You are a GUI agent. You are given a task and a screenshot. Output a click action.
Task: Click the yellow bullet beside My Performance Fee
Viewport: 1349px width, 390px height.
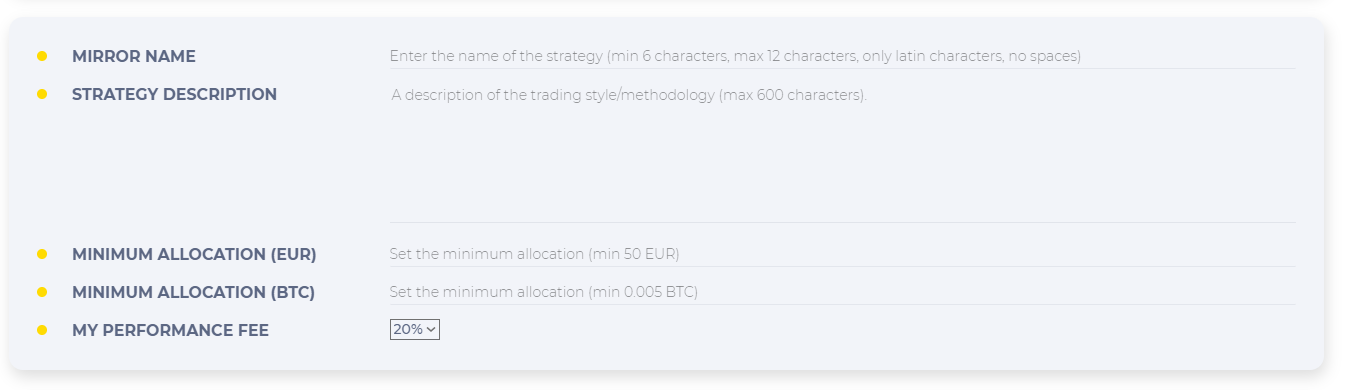[42, 330]
